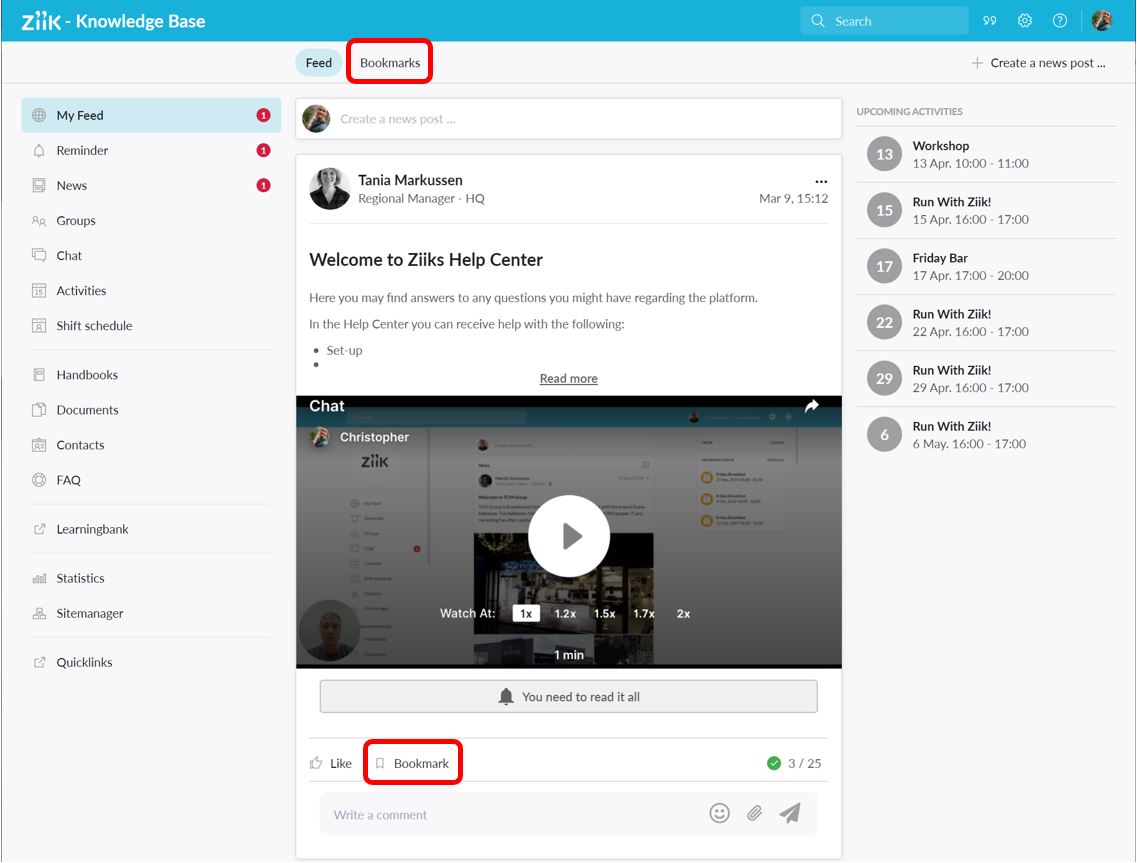View the 3 / 25 read count
The image size is (1137, 863).
(x=794, y=763)
